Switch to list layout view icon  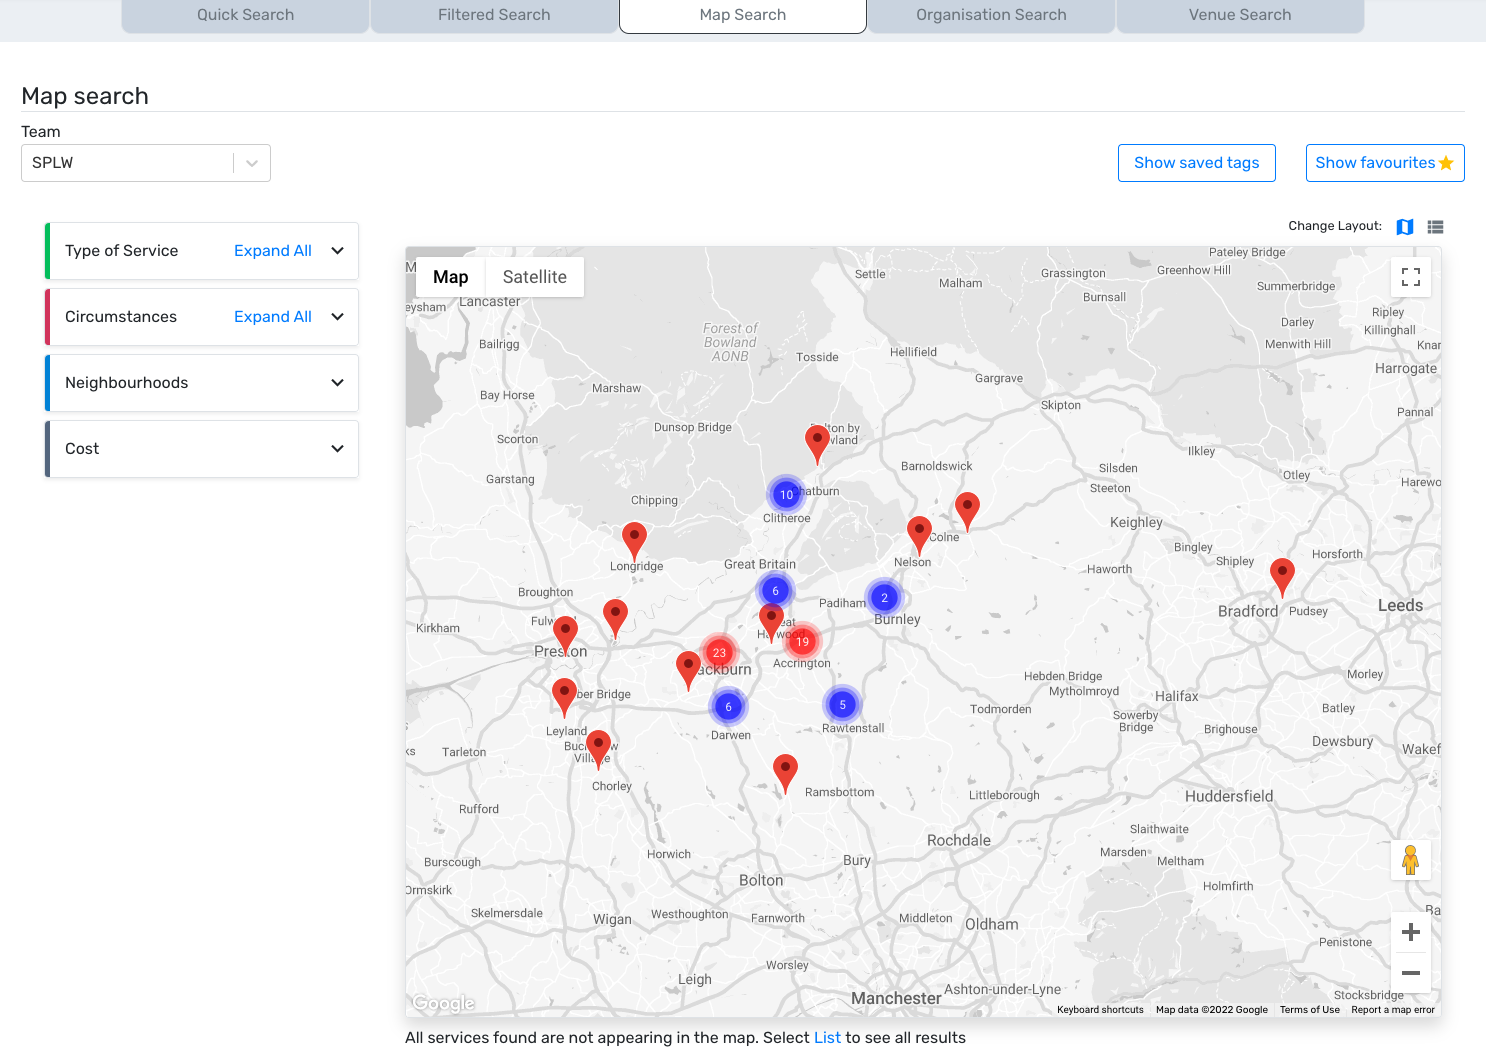pyautogui.click(x=1435, y=227)
